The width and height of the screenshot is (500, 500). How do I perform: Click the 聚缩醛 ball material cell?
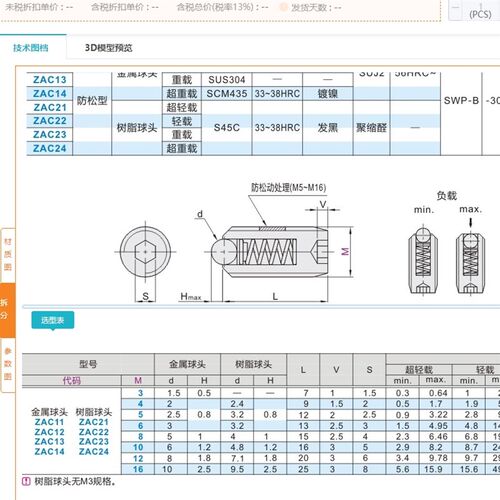[x=371, y=128]
